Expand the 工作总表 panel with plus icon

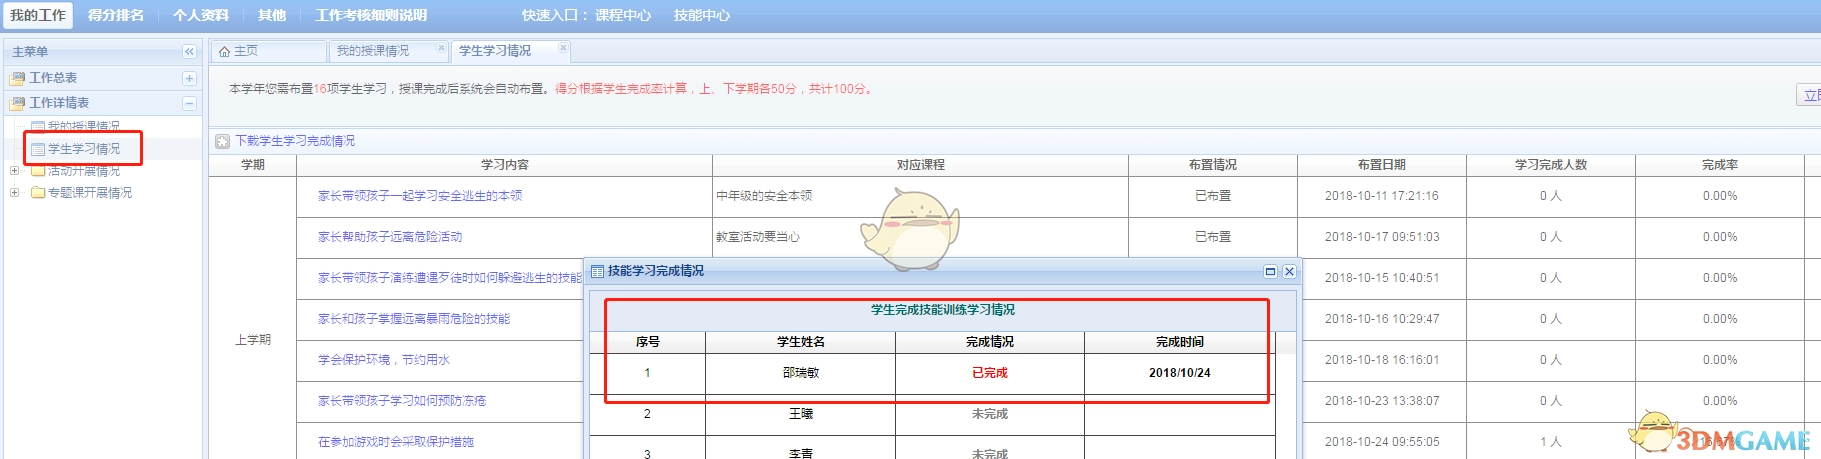tap(189, 78)
